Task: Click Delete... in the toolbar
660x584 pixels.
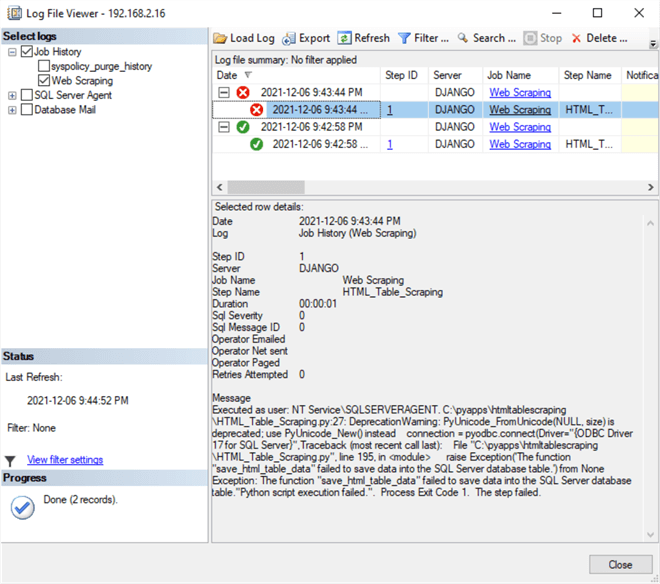Action: tap(607, 38)
